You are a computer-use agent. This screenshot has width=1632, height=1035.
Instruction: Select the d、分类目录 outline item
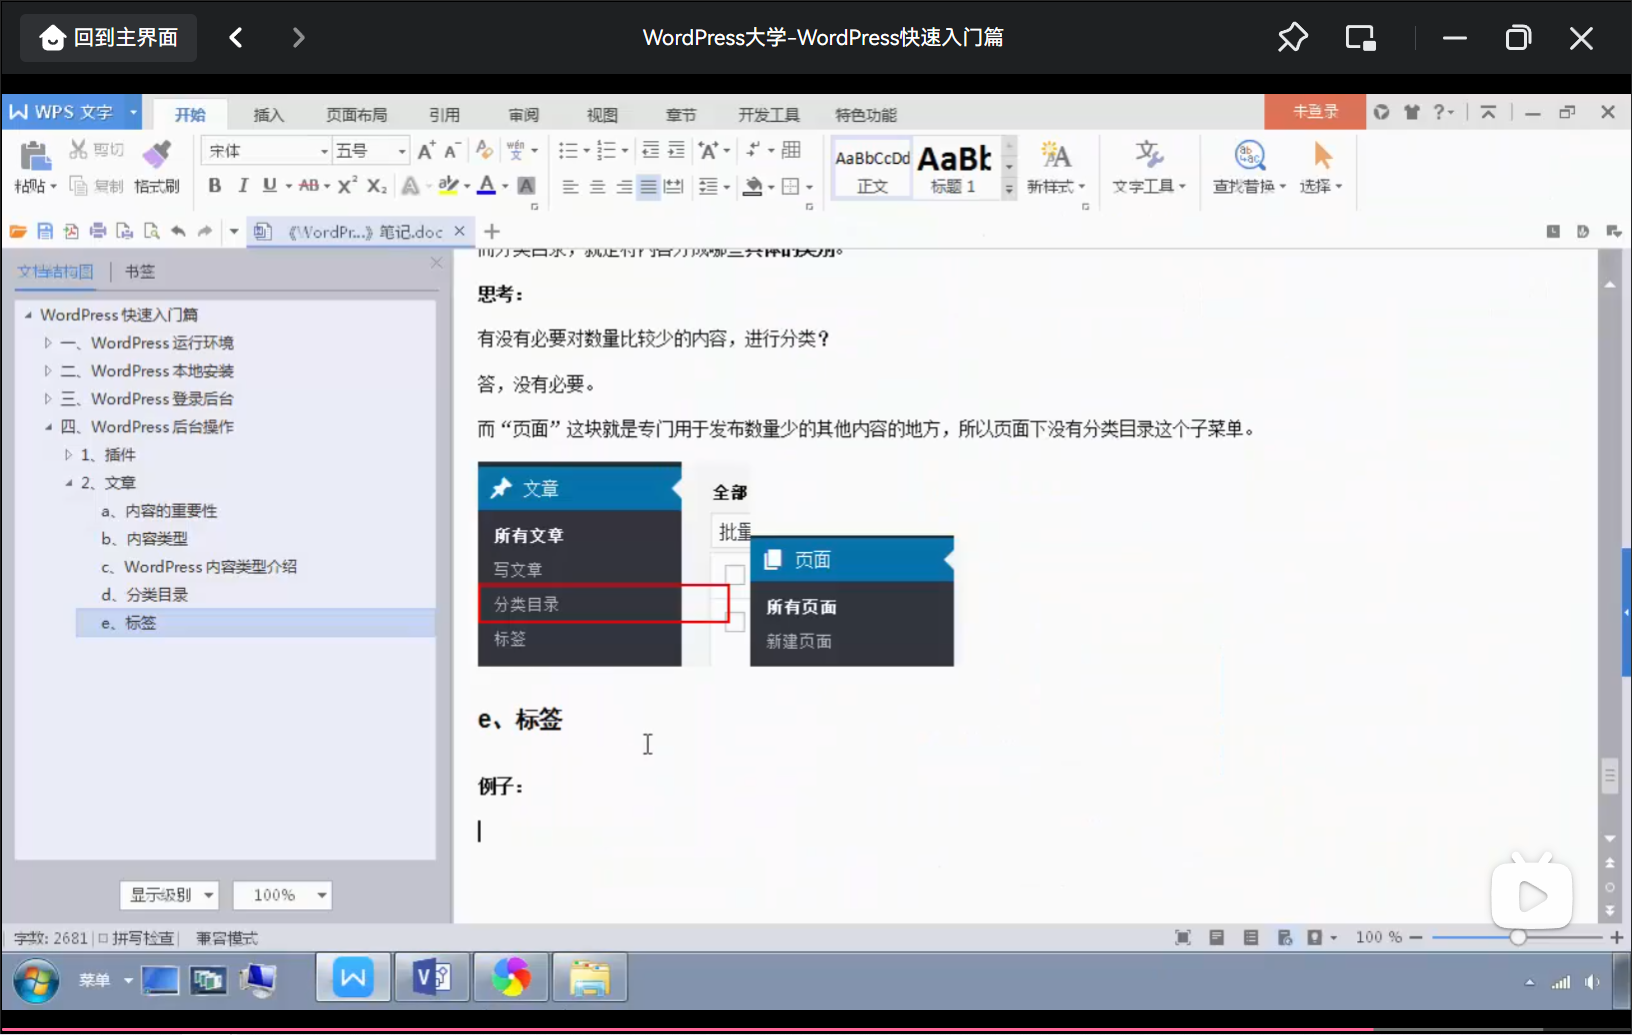144,594
